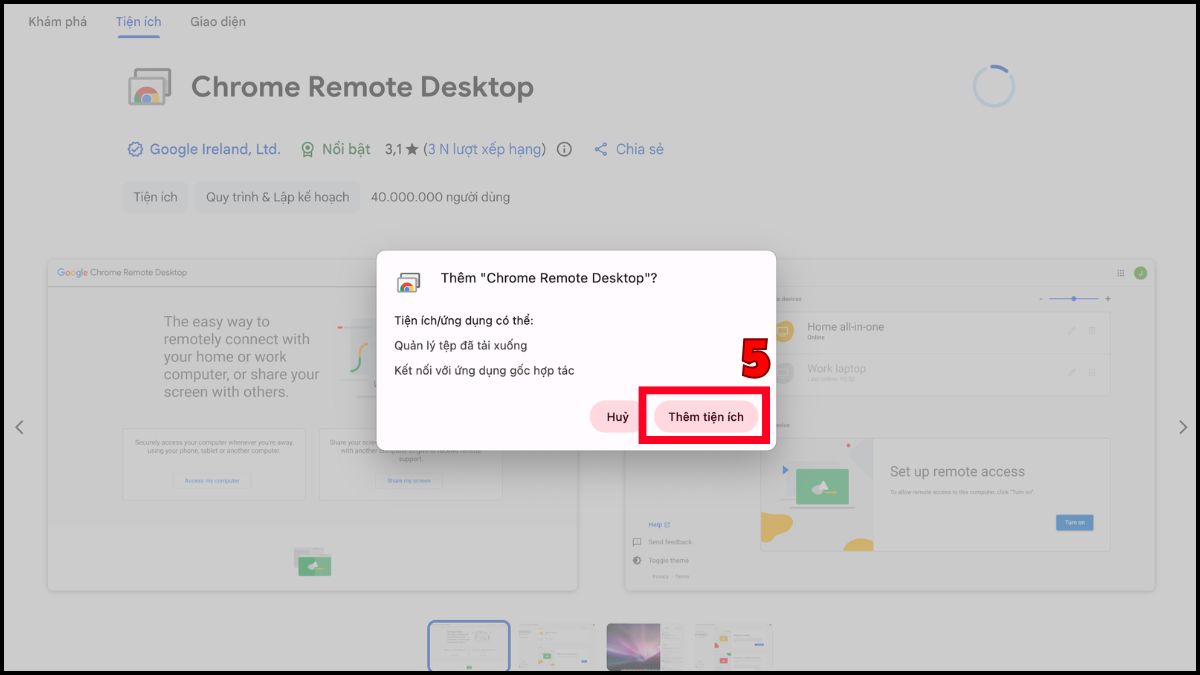
Task: Click the share icon beside Chia sẻ
Action: [x=601, y=149]
